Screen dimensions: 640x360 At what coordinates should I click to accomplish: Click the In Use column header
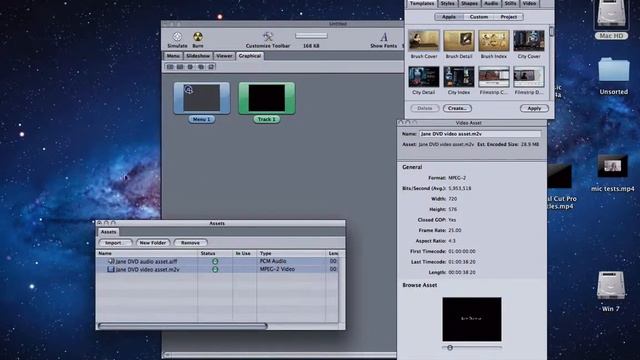(244, 253)
